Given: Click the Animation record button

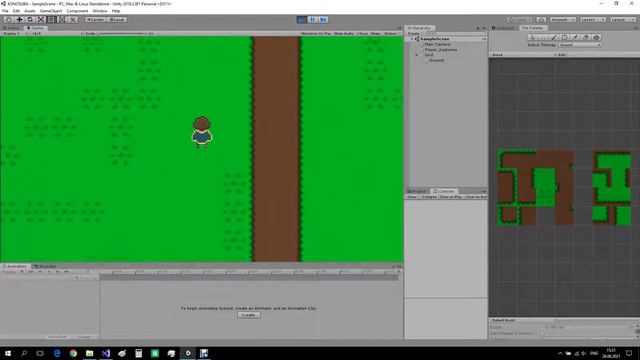Looking at the screenshot, I should 22,272.
